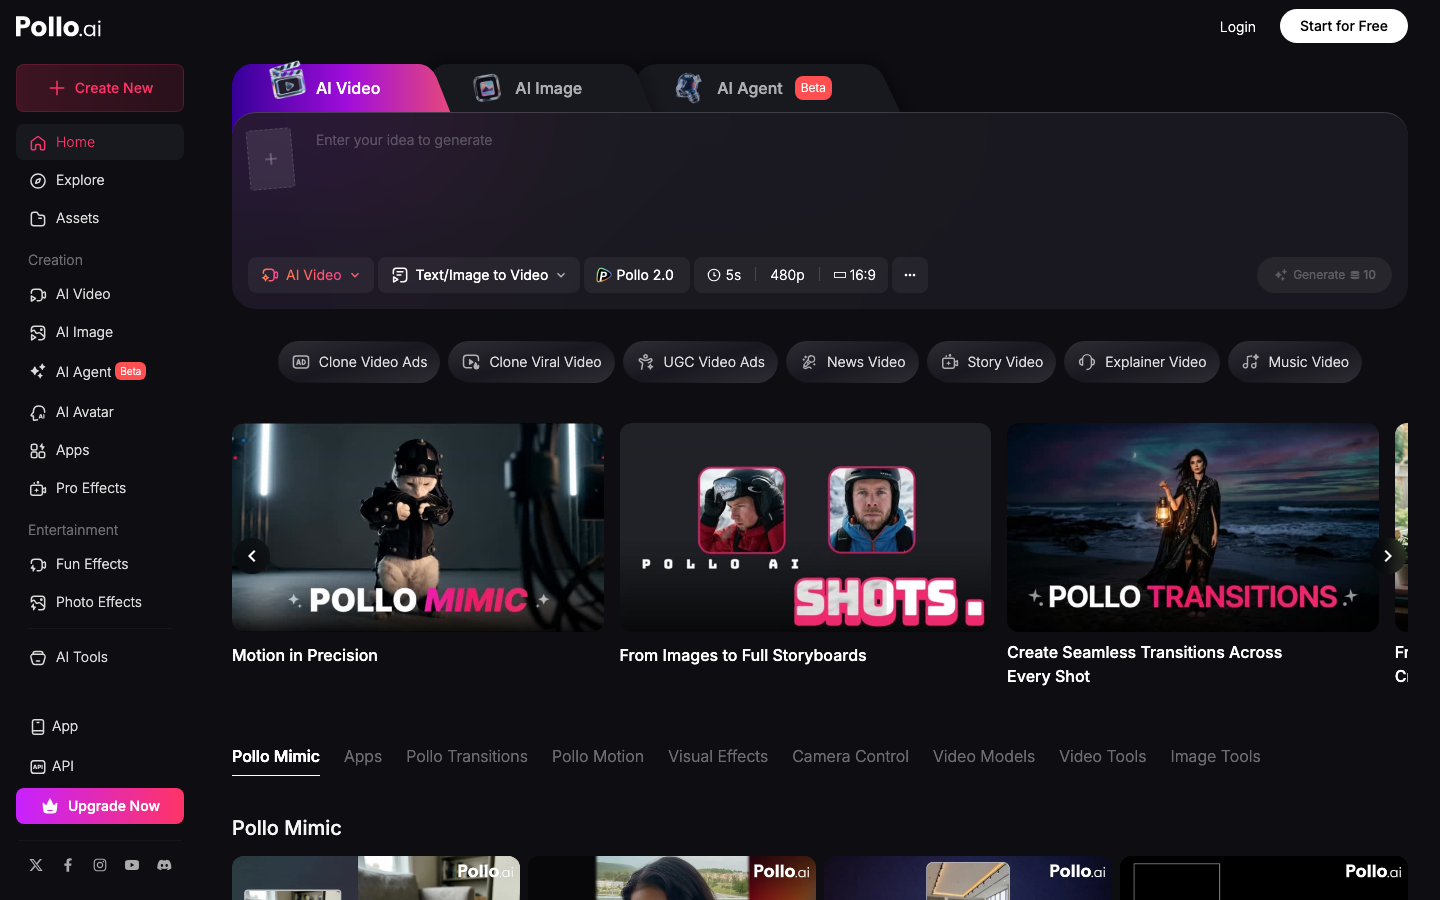This screenshot has height=900, width=1440.
Task: Open the Facebook social link
Action: click(68, 865)
